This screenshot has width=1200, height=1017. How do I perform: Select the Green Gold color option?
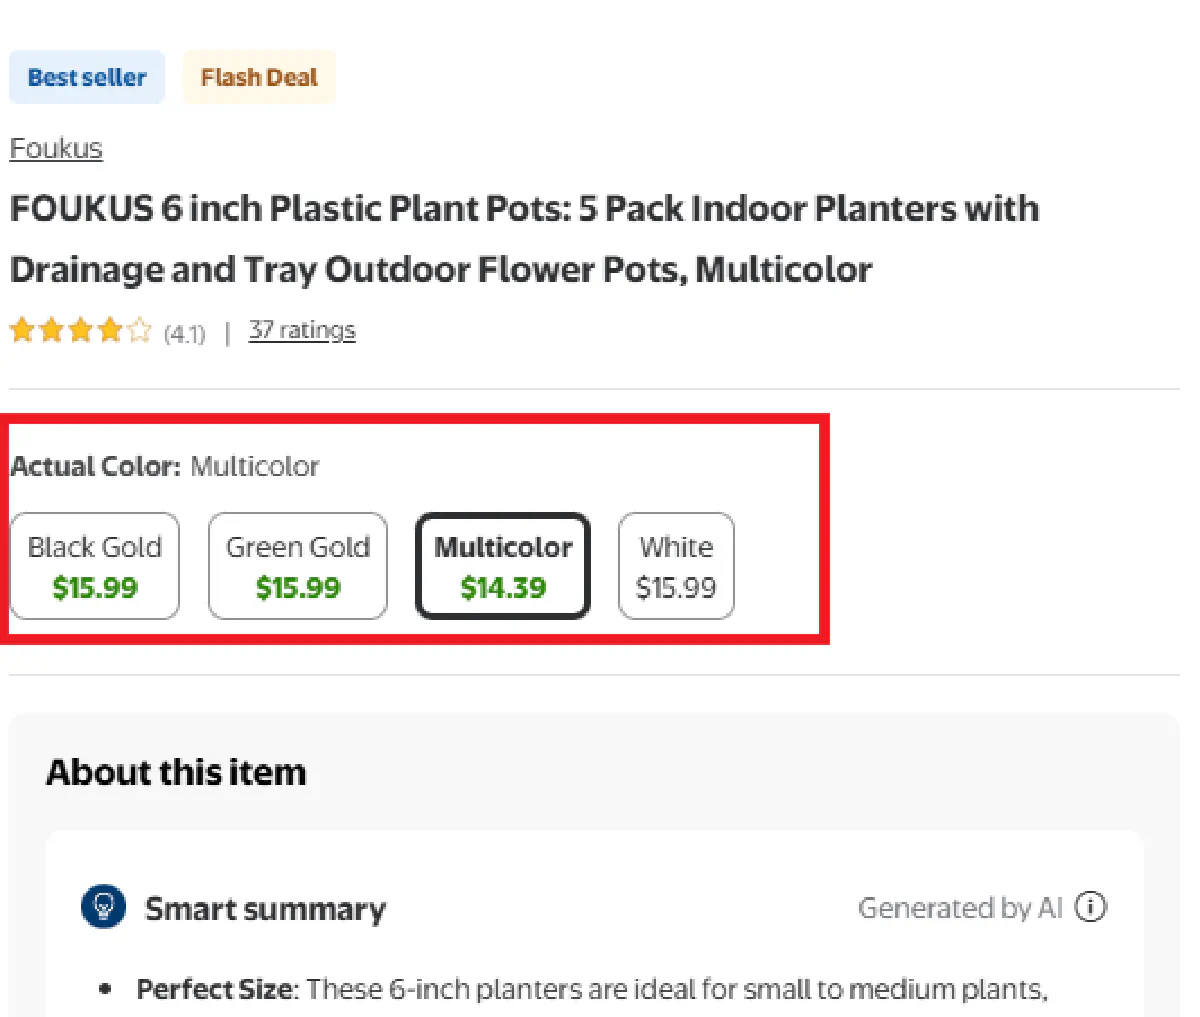[297, 565]
